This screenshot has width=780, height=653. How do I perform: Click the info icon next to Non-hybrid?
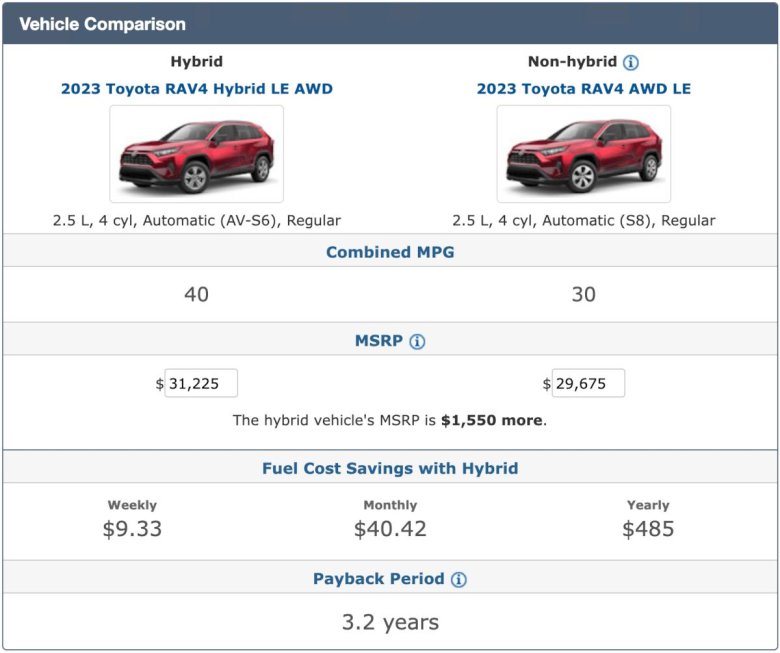pos(631,62)
